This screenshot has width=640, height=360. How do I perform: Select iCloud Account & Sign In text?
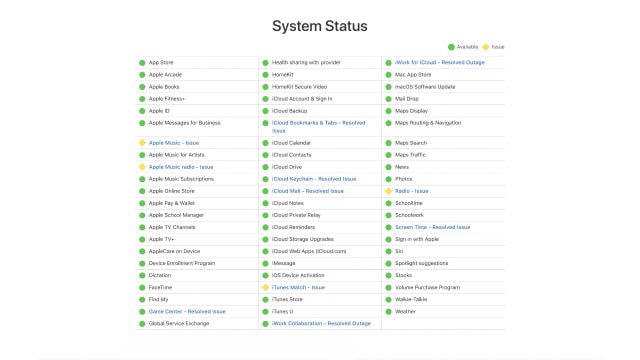[302, 99]
